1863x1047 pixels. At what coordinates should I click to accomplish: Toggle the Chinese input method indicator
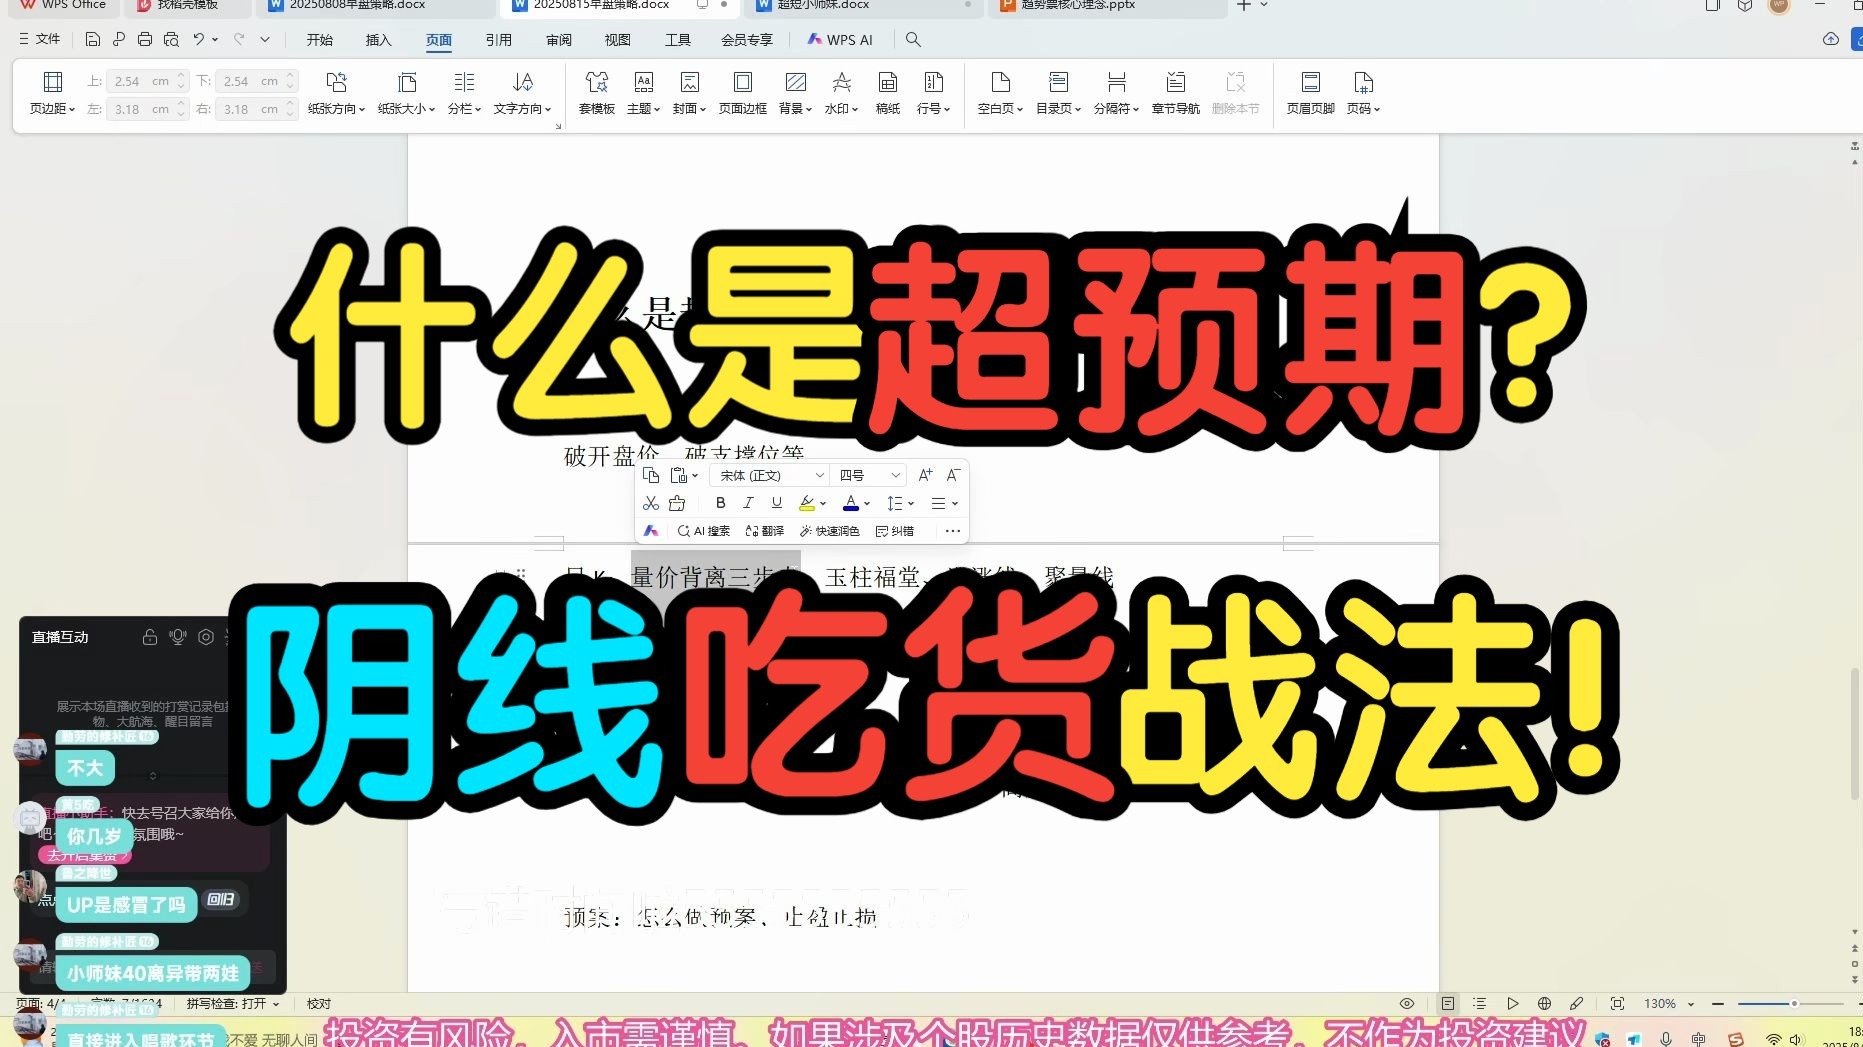click(1699, 1039)
